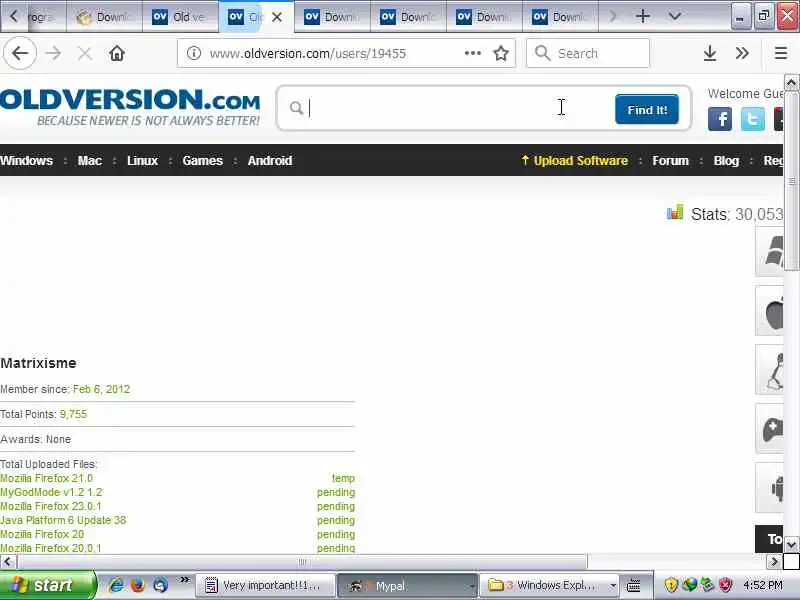Click the yellow security shield tray icon

671,585
